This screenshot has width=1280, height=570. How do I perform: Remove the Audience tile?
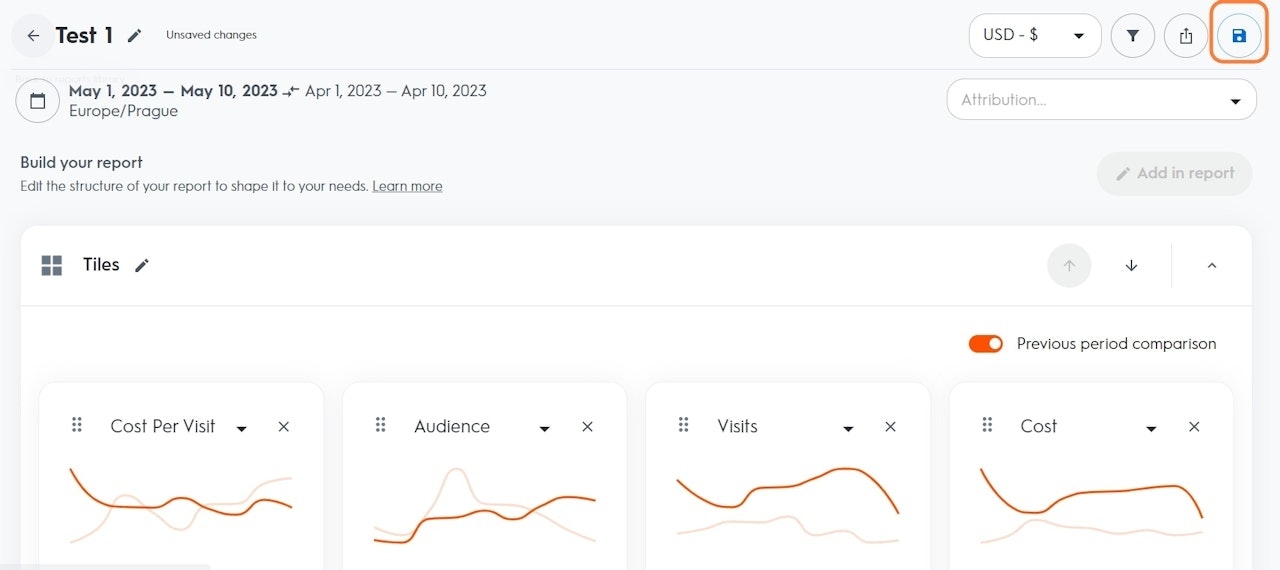(x=588, y=427)
